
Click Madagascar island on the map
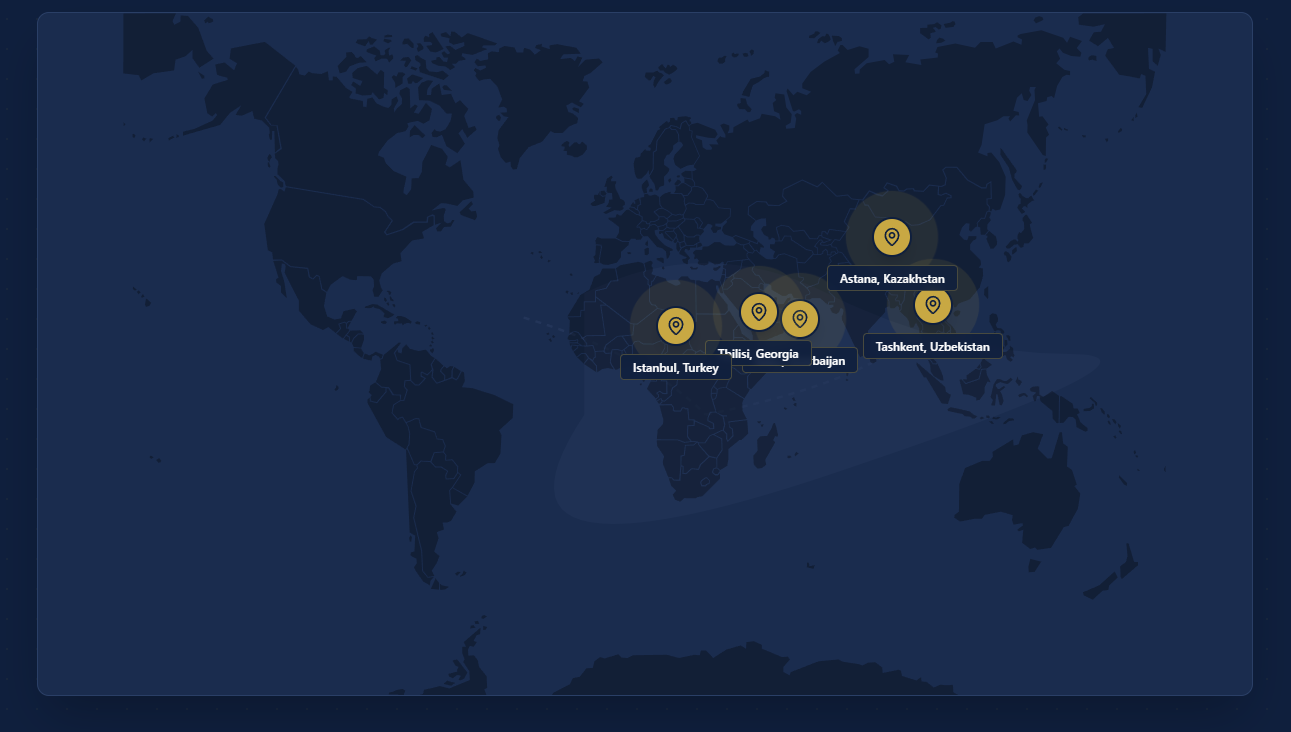tap(765, 445)
